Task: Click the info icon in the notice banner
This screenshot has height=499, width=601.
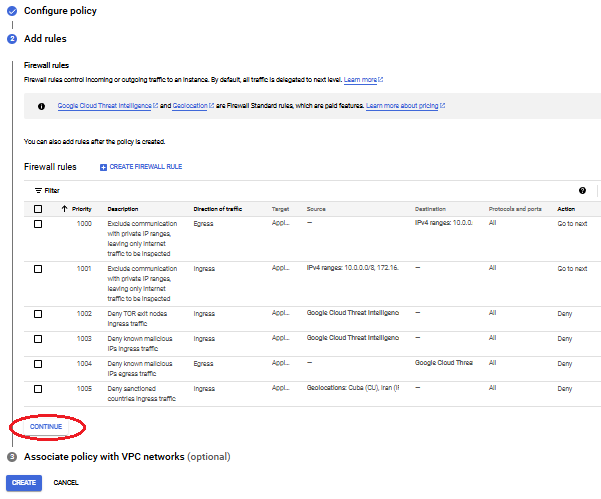Action: tap(41, 106)
